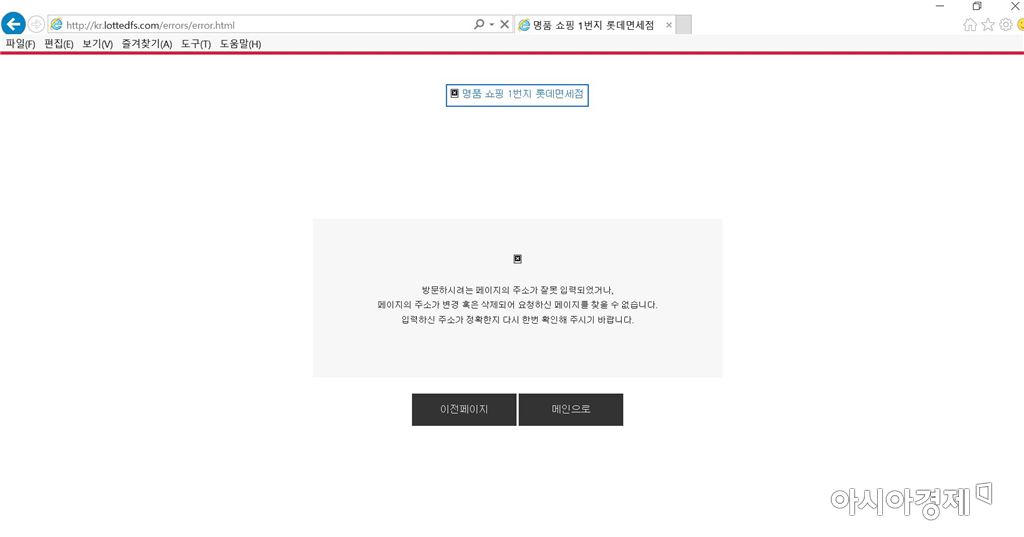The height and width of the screenshot is (537, 1024).
Task: Open the 편집(E) menu
Action: pyautogui.click(x=59, y=44)
